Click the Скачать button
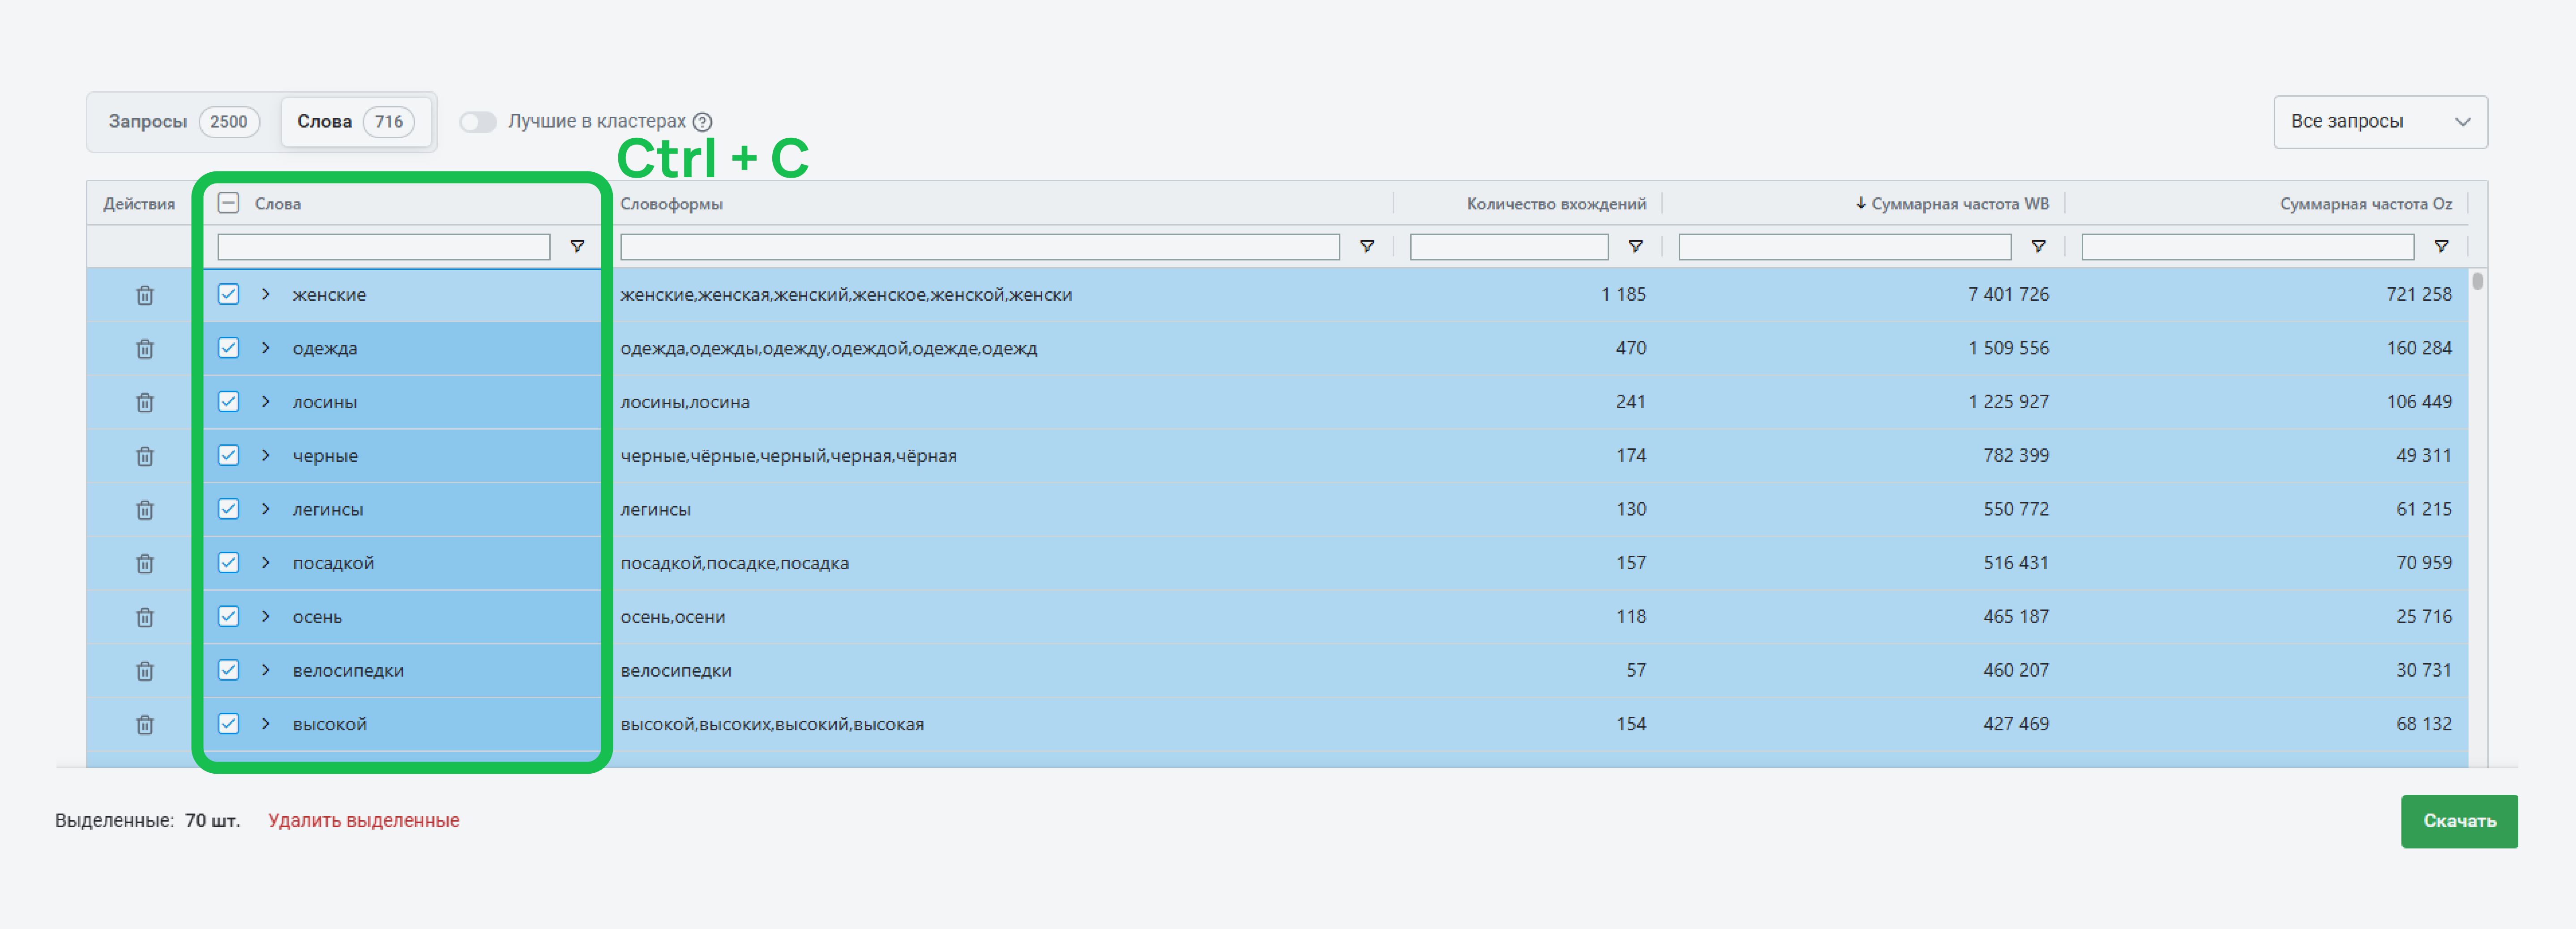This screenshot has width=2576, height=929. [x=2459, y=821]
